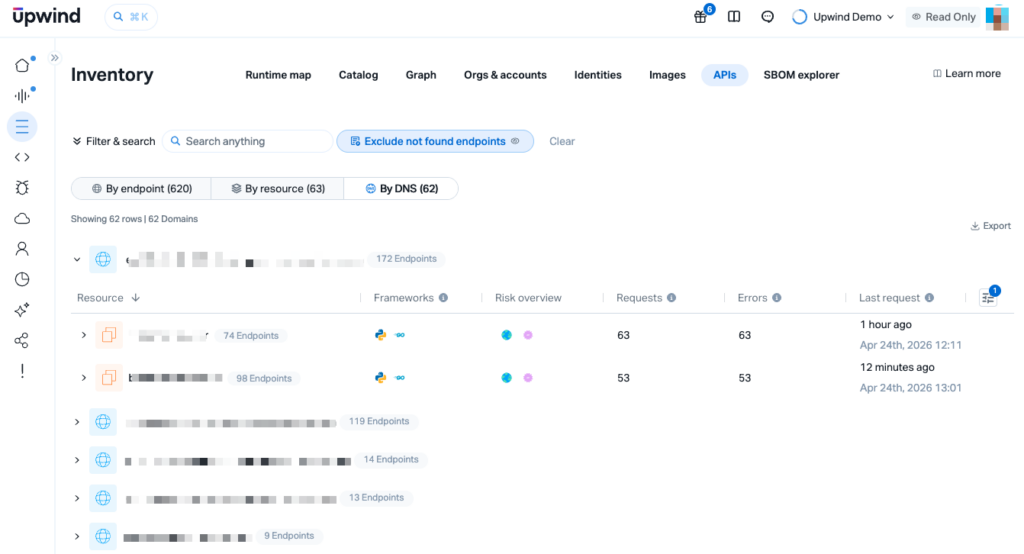Click the code brackets sidebar icon
1024x554 pixels.
[22, 157]
